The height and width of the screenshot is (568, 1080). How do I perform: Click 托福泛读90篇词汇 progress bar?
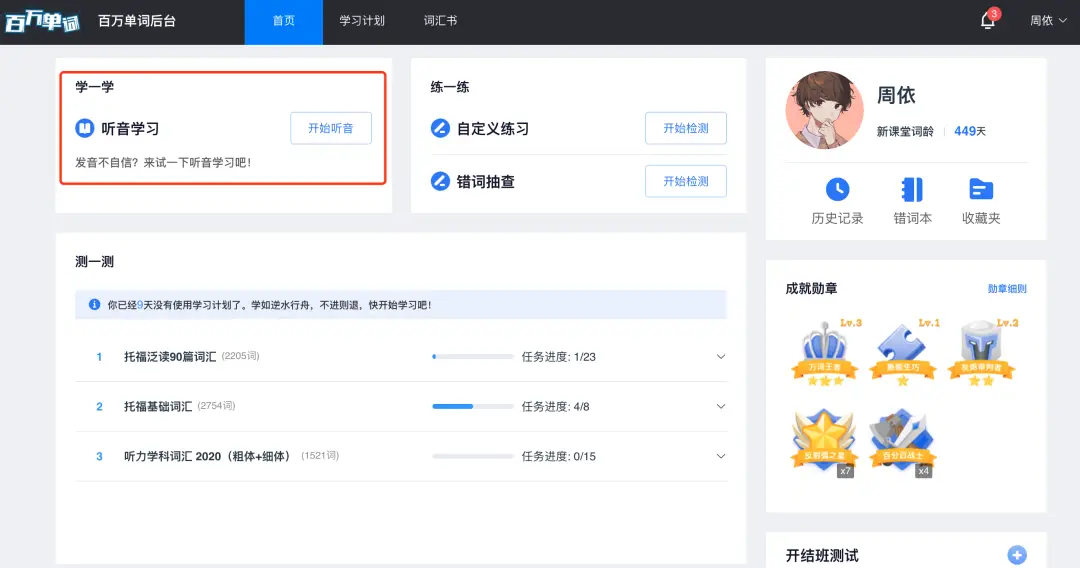coord(472,357)
